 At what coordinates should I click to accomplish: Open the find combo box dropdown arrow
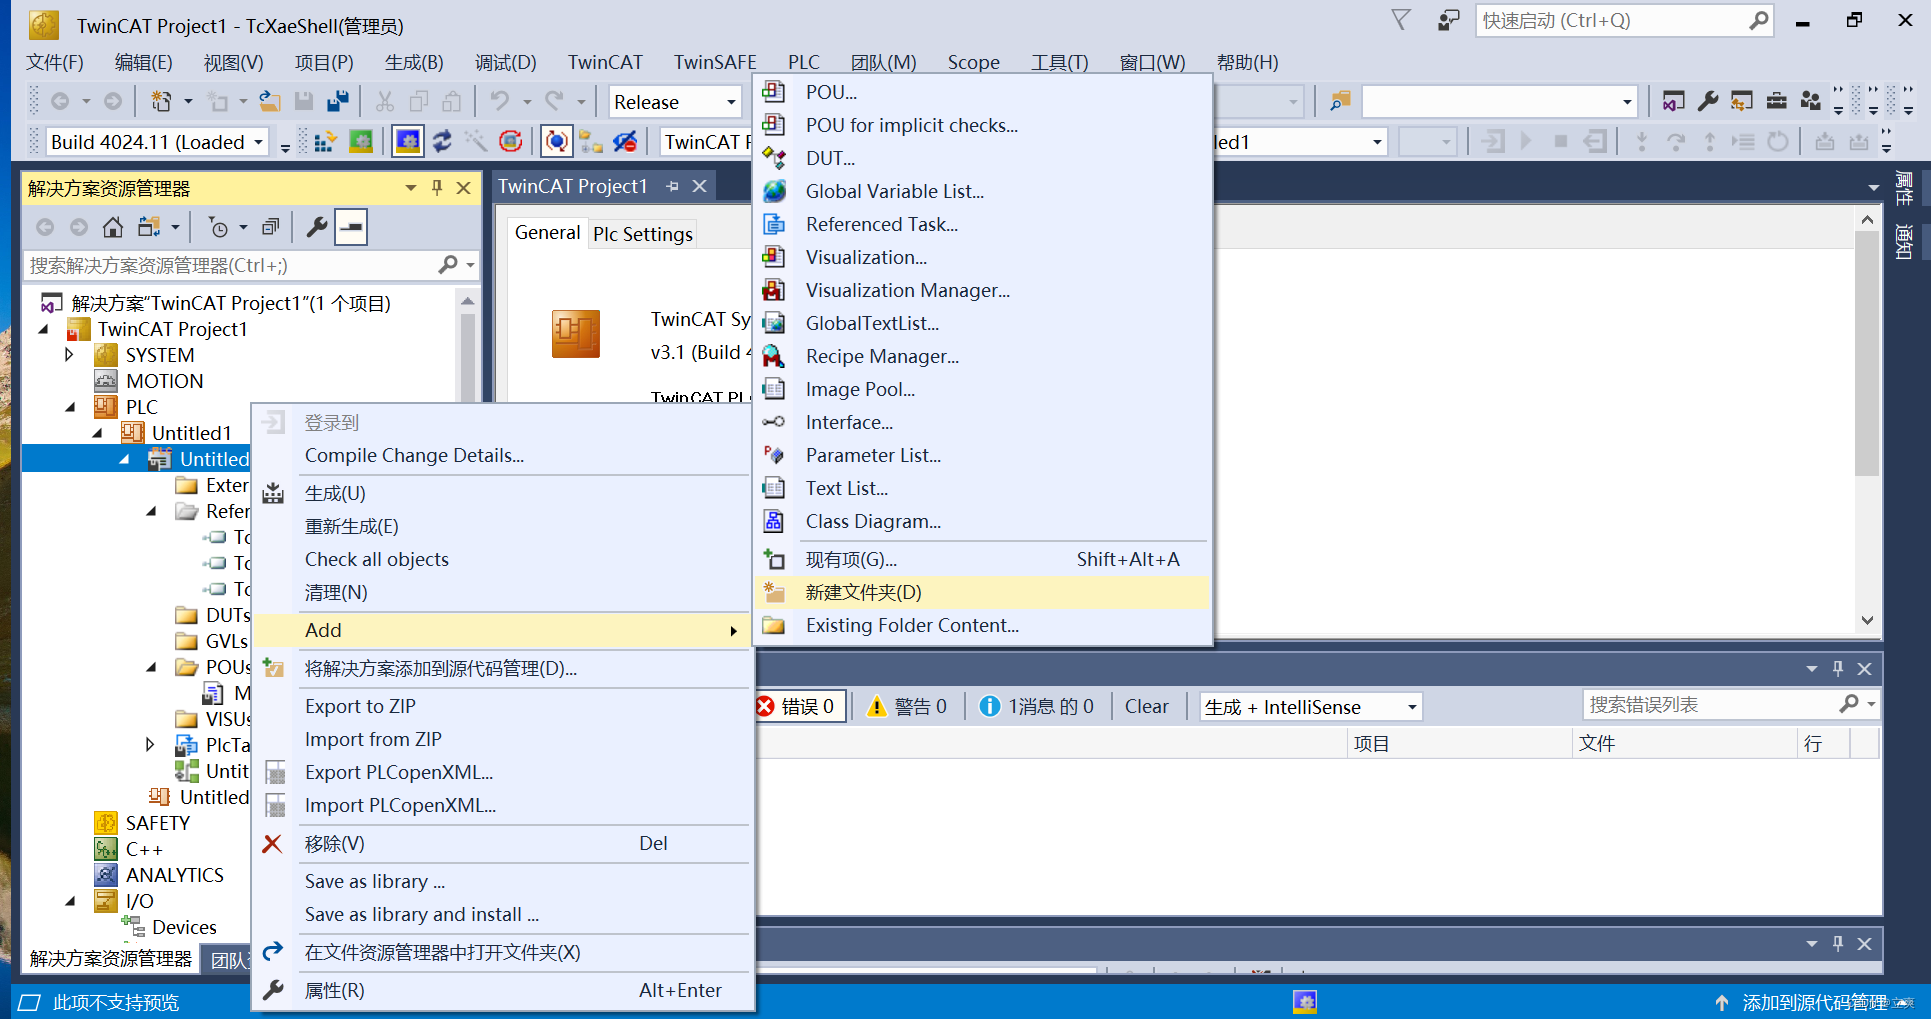1627,102
